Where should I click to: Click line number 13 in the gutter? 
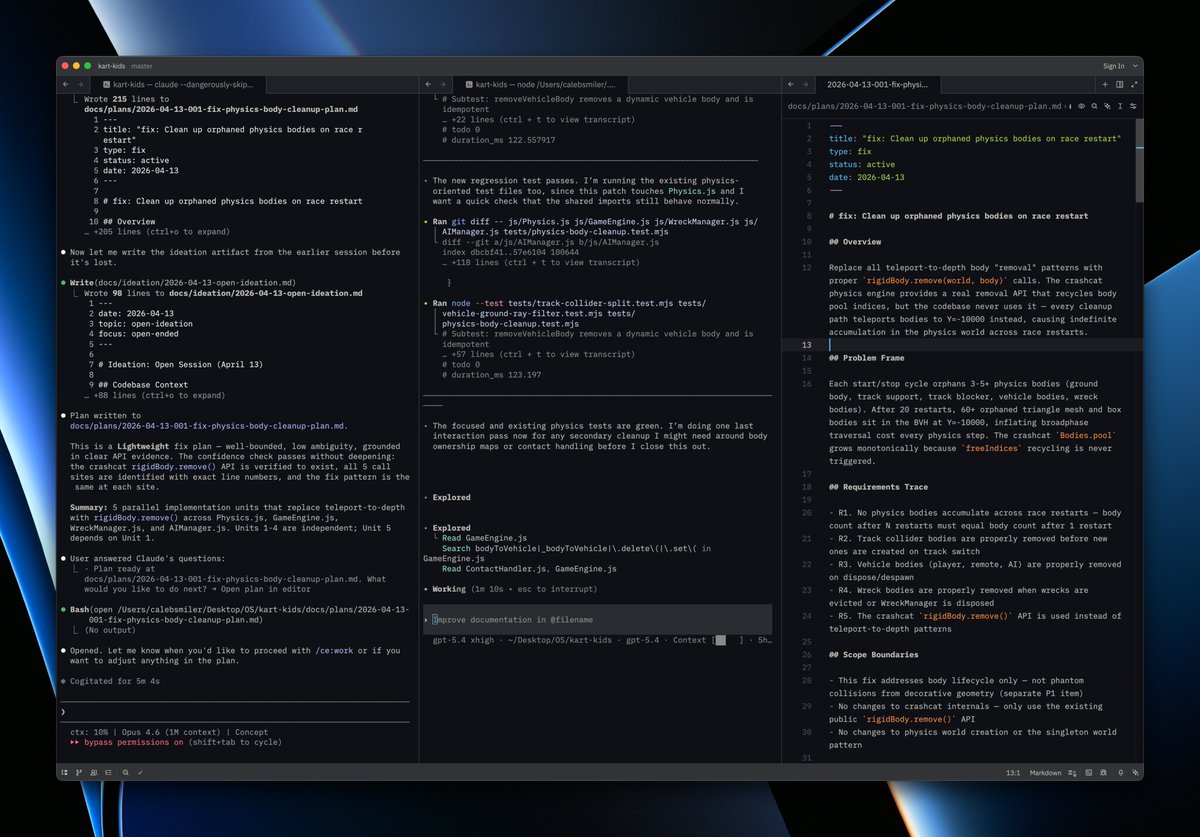click(806, 345)
